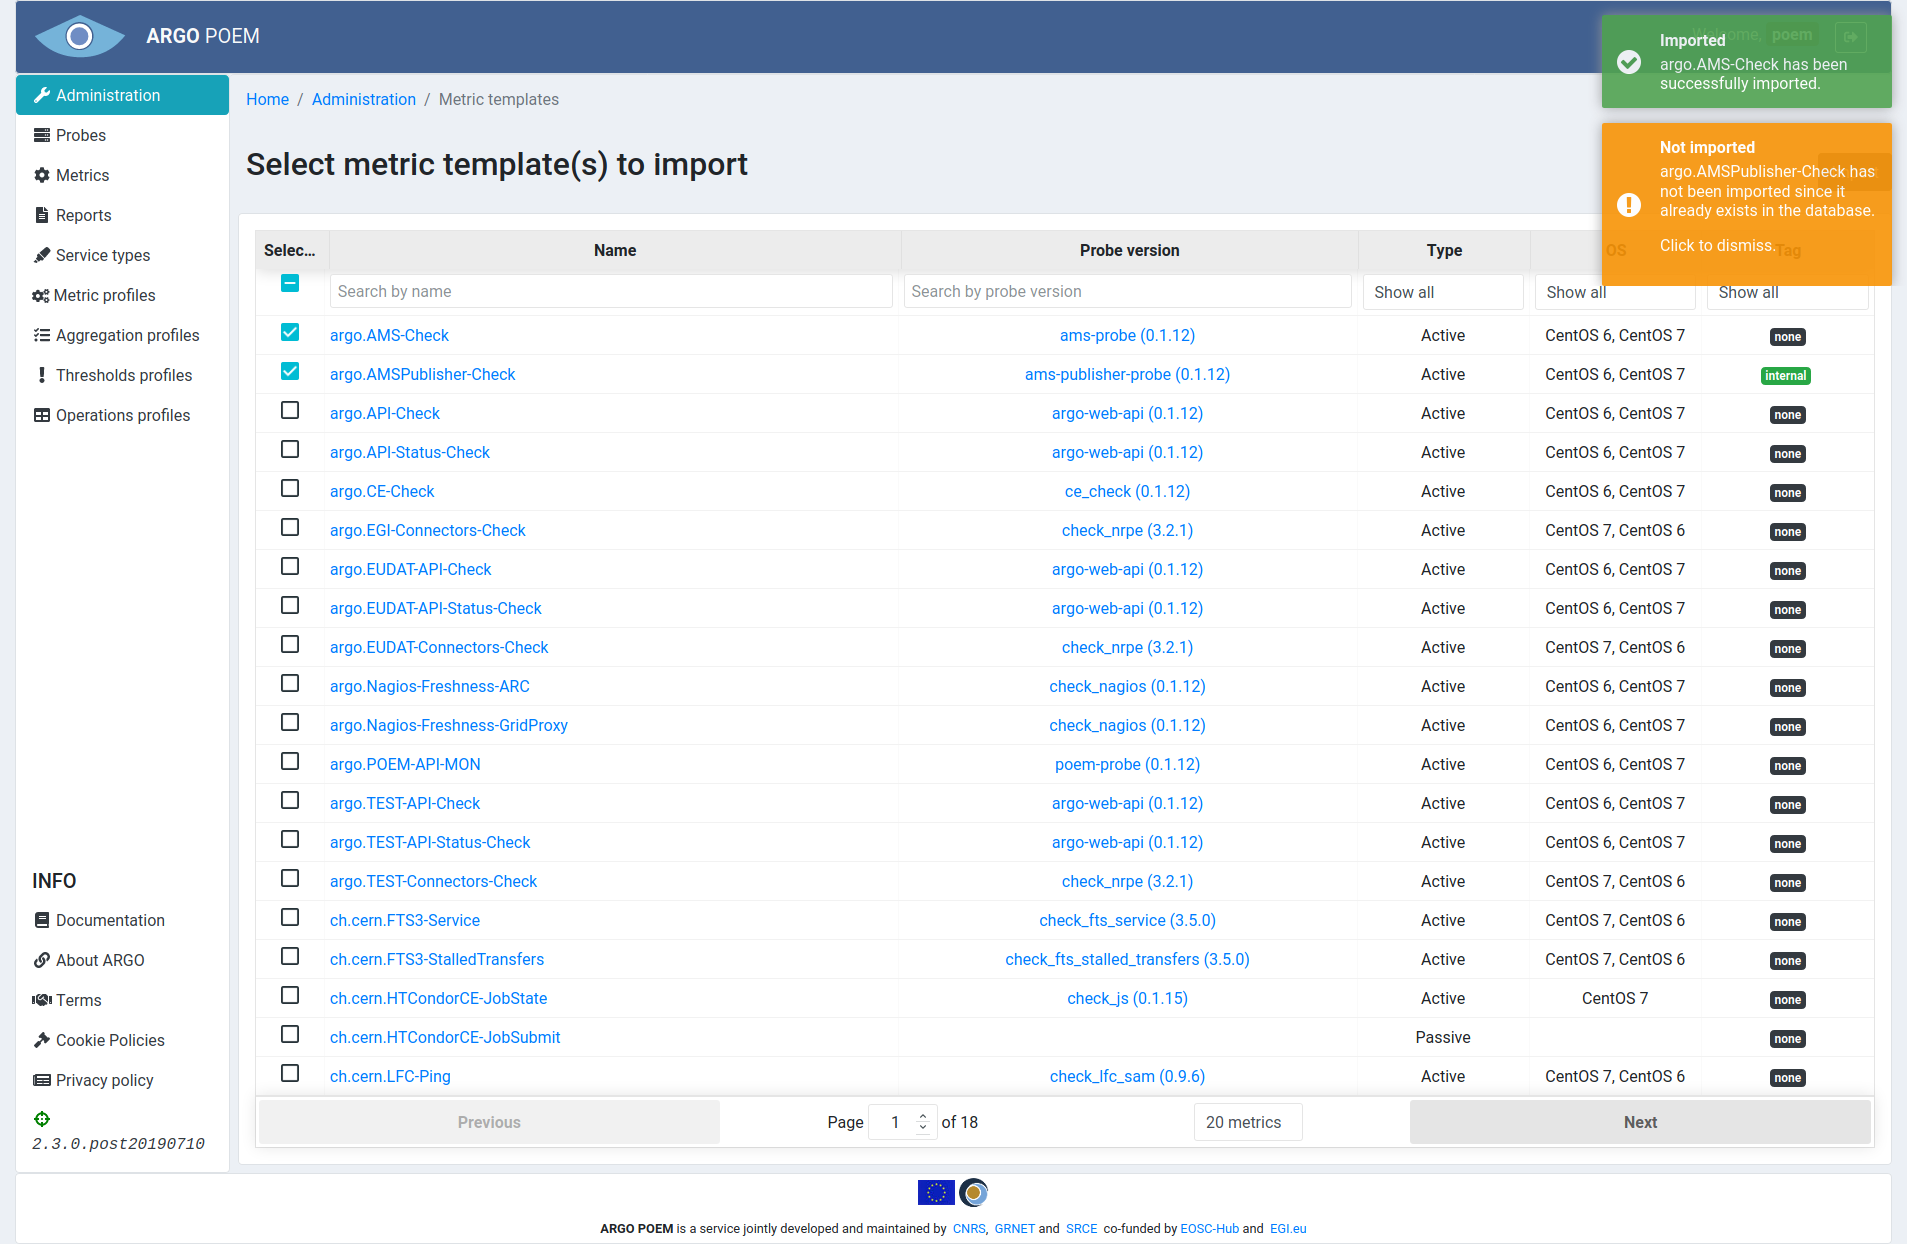
Task: Click the page number input field
Action: coord(903,1122)
